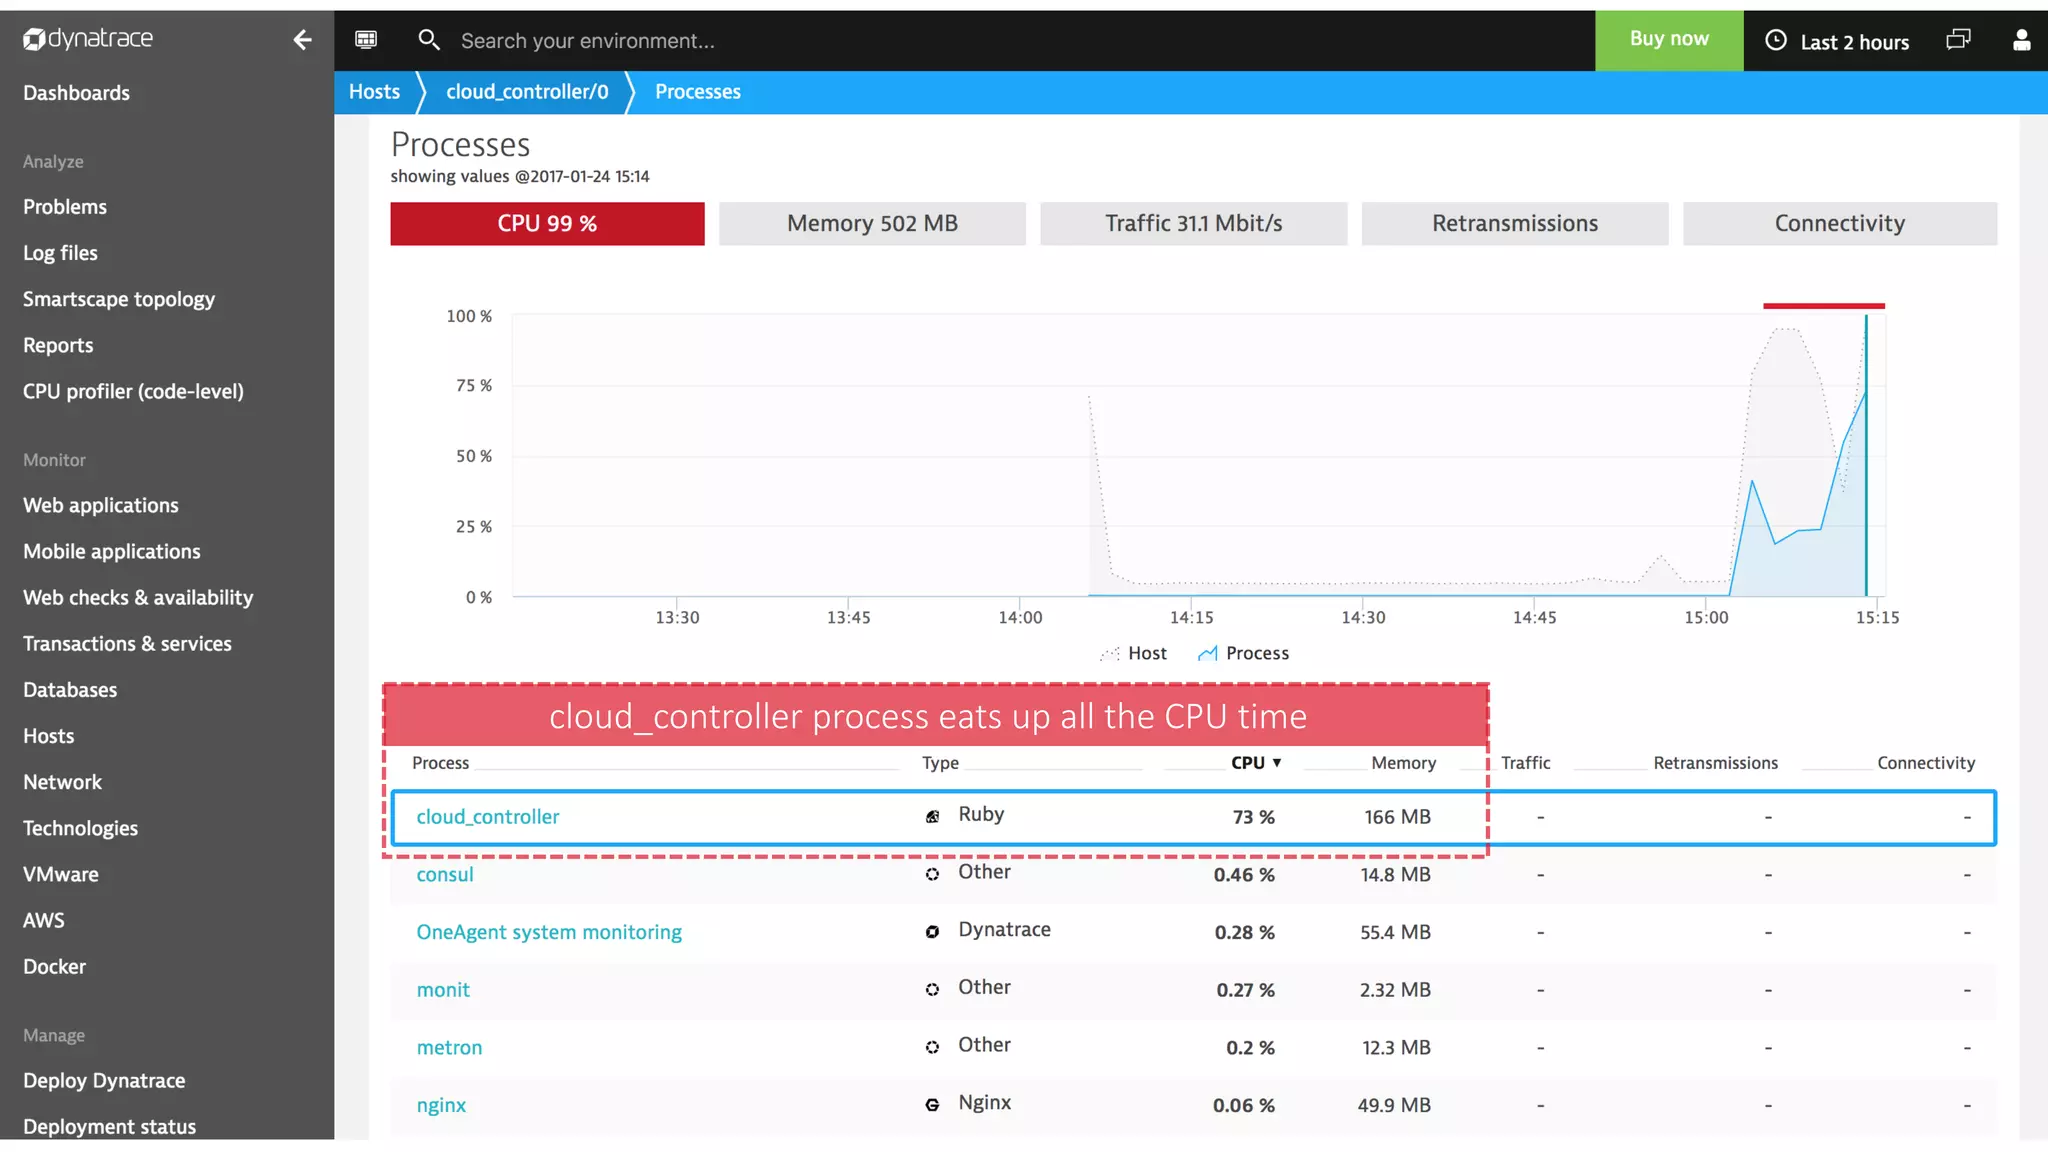Click the Nginx type icon
Viewport: 2048px width, 1152px height.
[932, 1105]
